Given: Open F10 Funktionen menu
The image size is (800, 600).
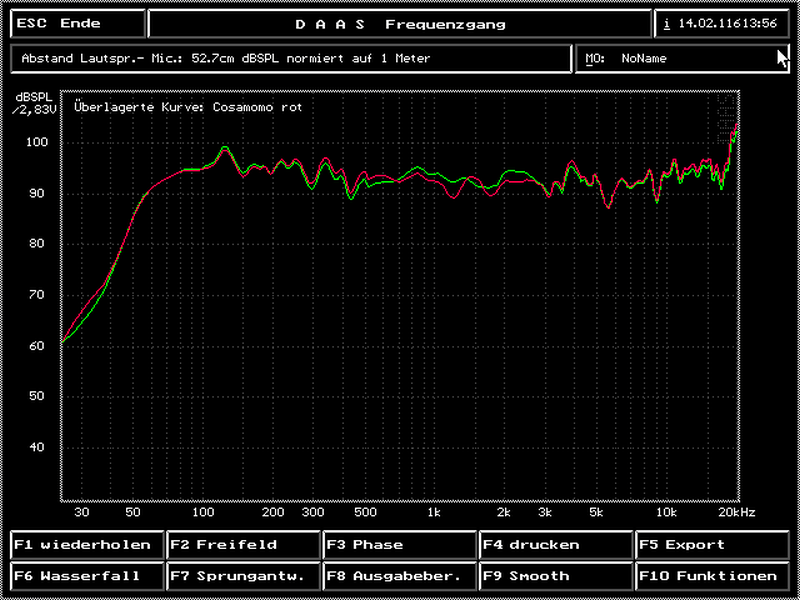Looking at the screenshot, I should coord(712,576).
